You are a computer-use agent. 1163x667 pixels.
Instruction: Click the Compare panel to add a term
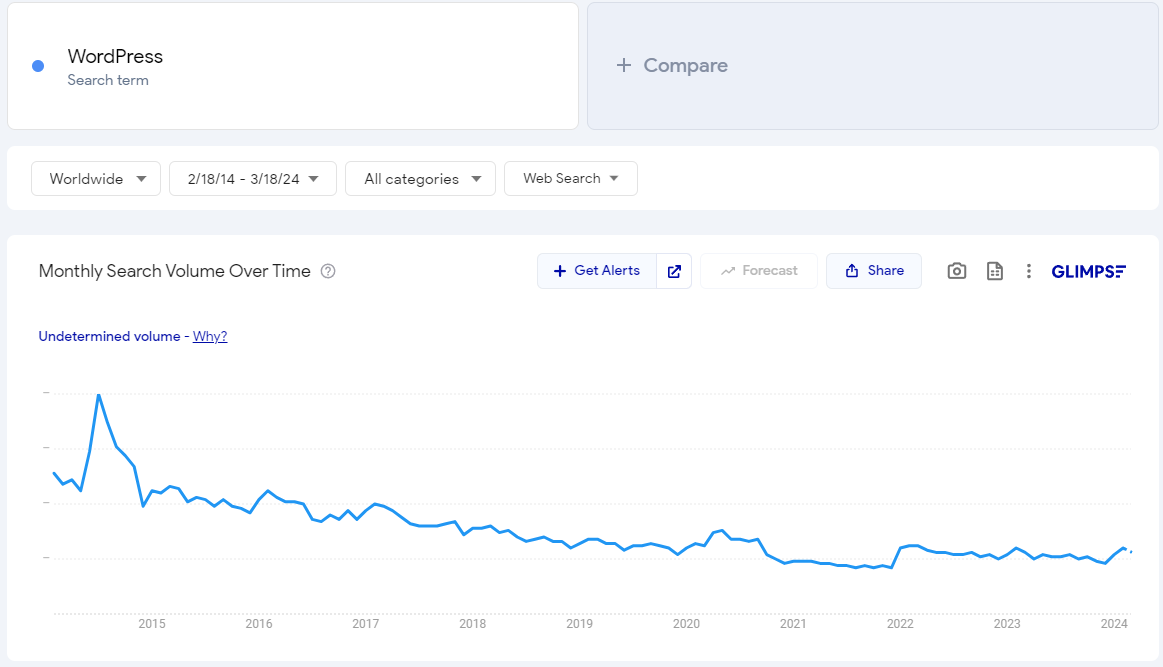point(671,65)
